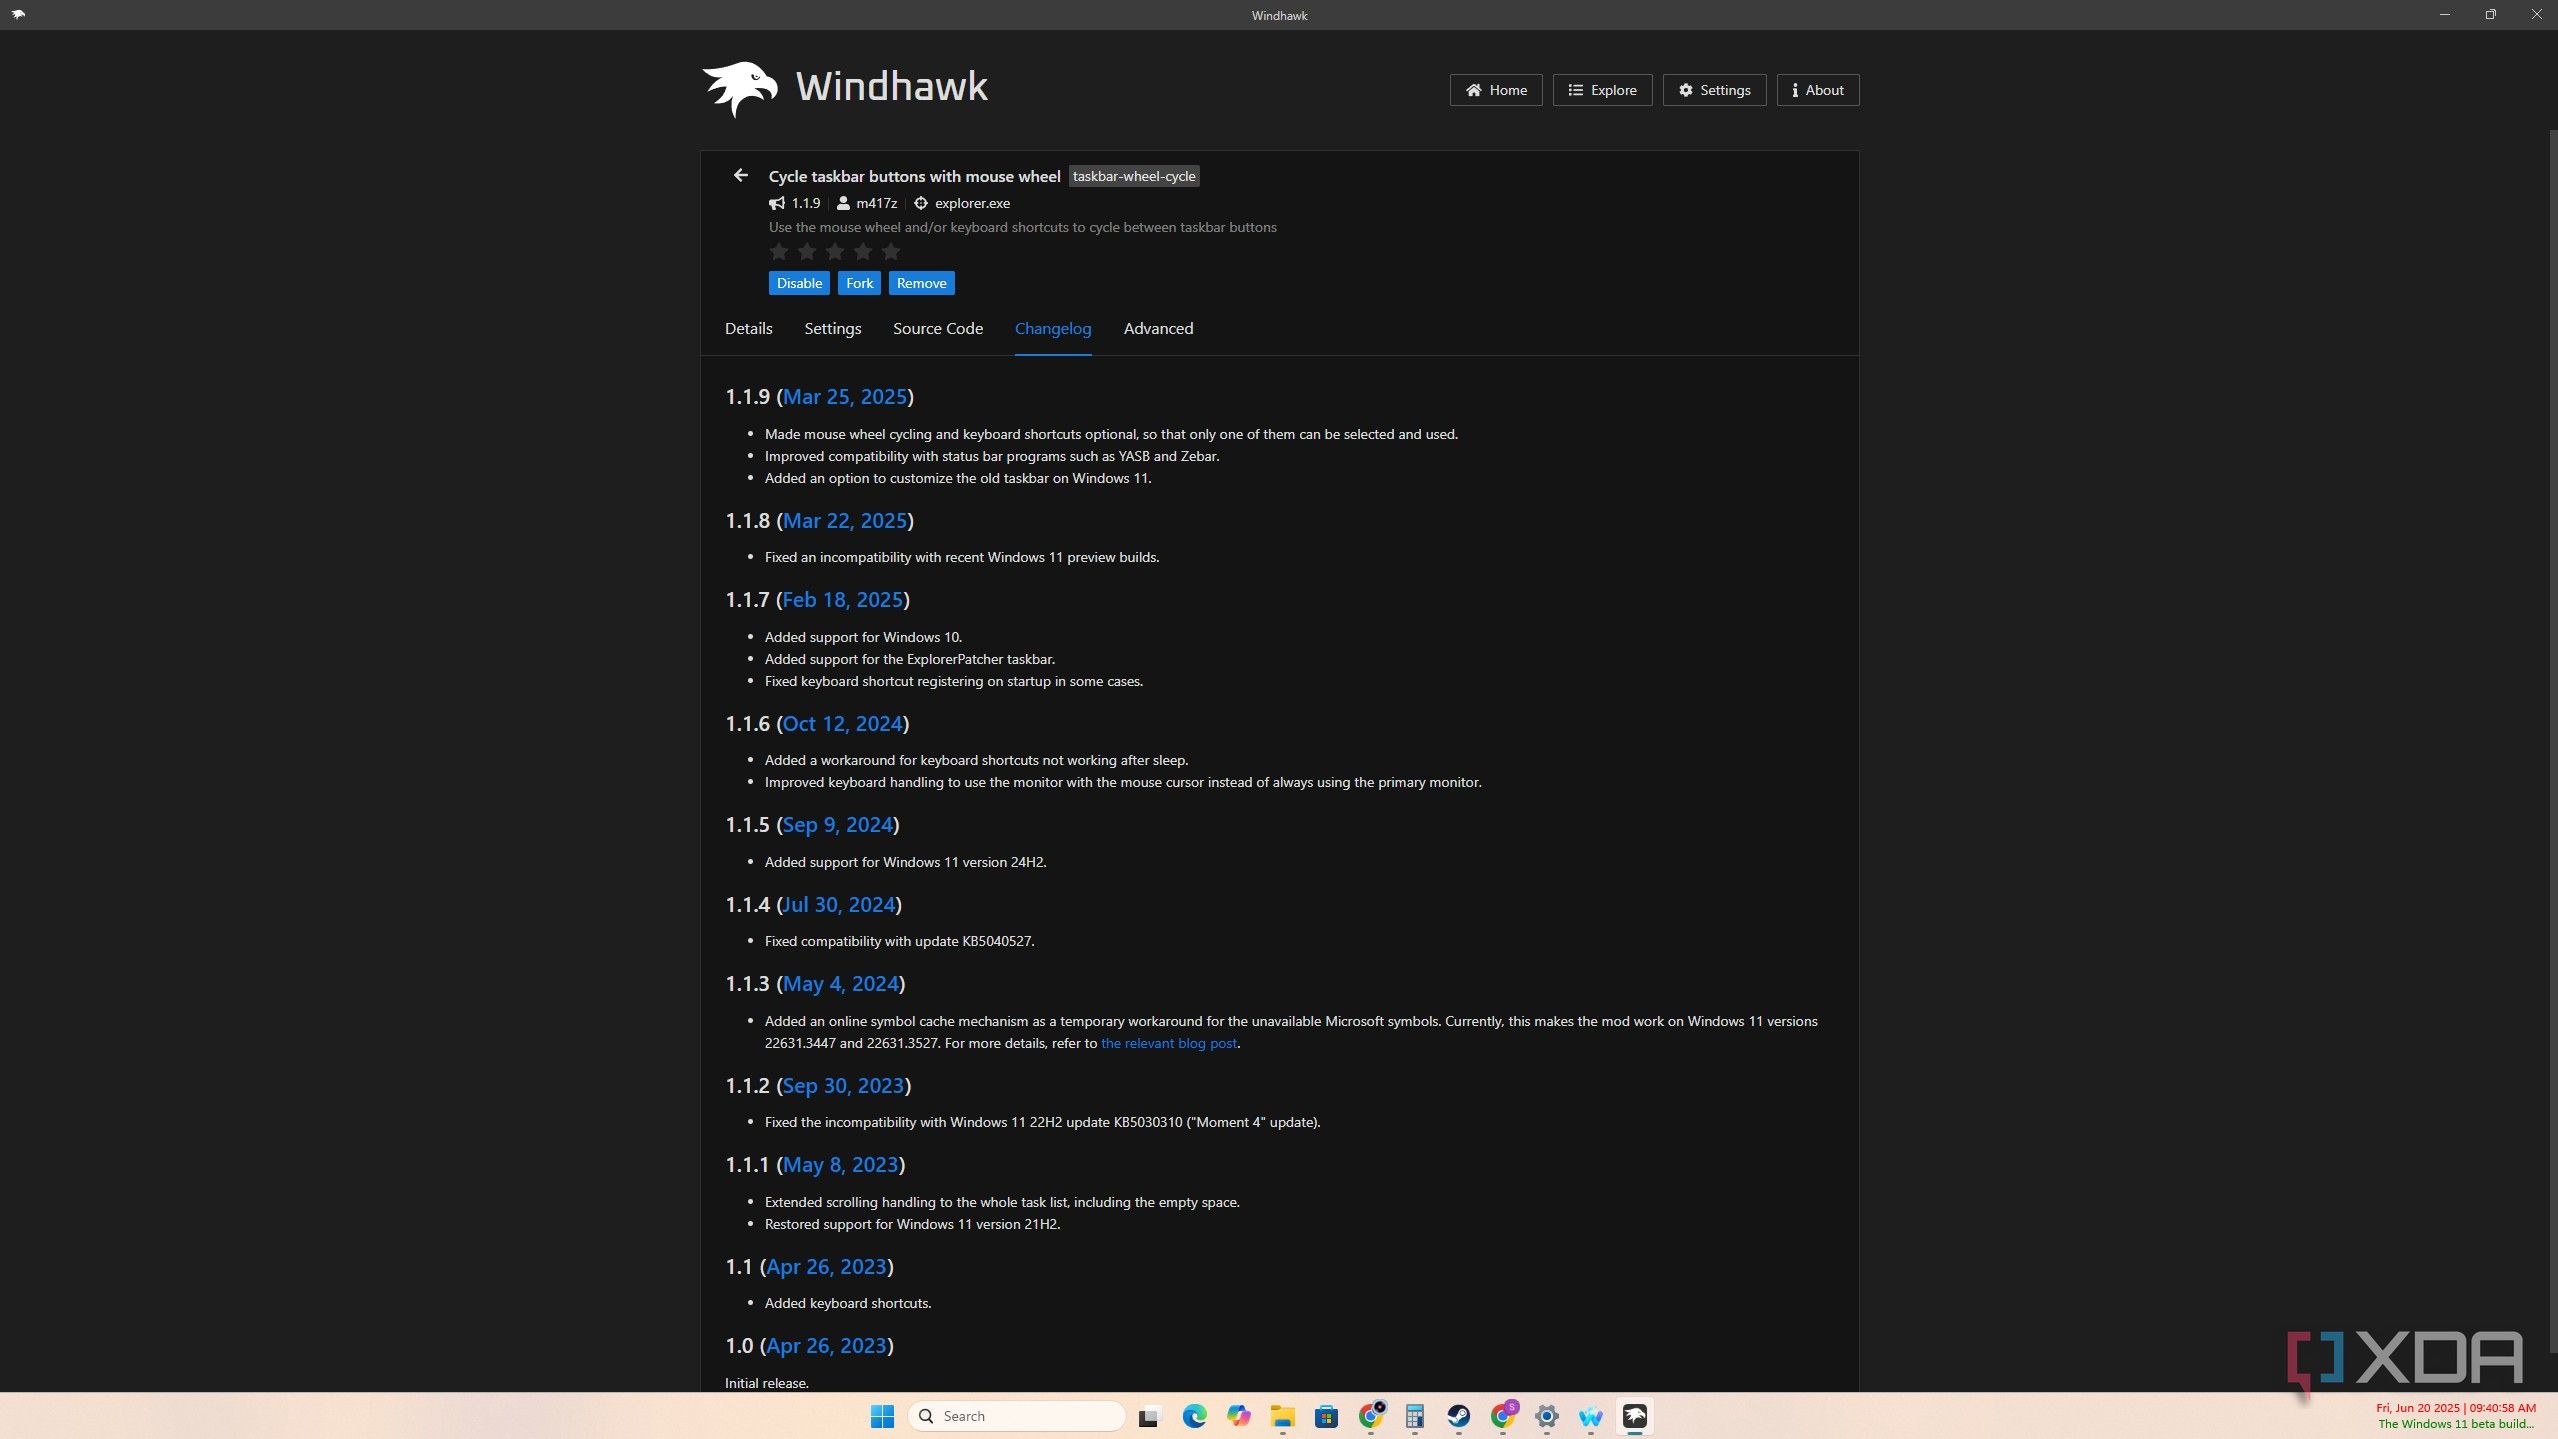Go to the Home page
The width and height of the screenshot is (2558, 1439).
click(x=1496, y=90)
